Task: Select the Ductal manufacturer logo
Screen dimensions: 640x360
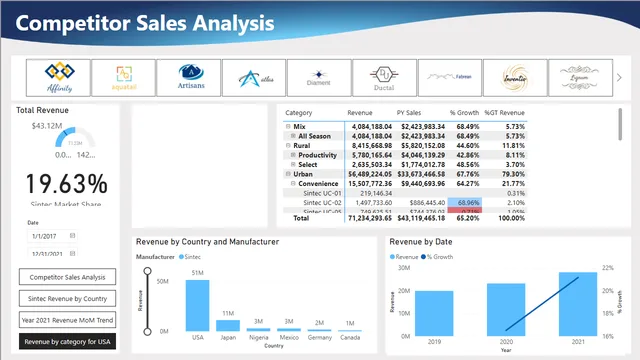Action: pyautogui.click(x=384, y=78)
